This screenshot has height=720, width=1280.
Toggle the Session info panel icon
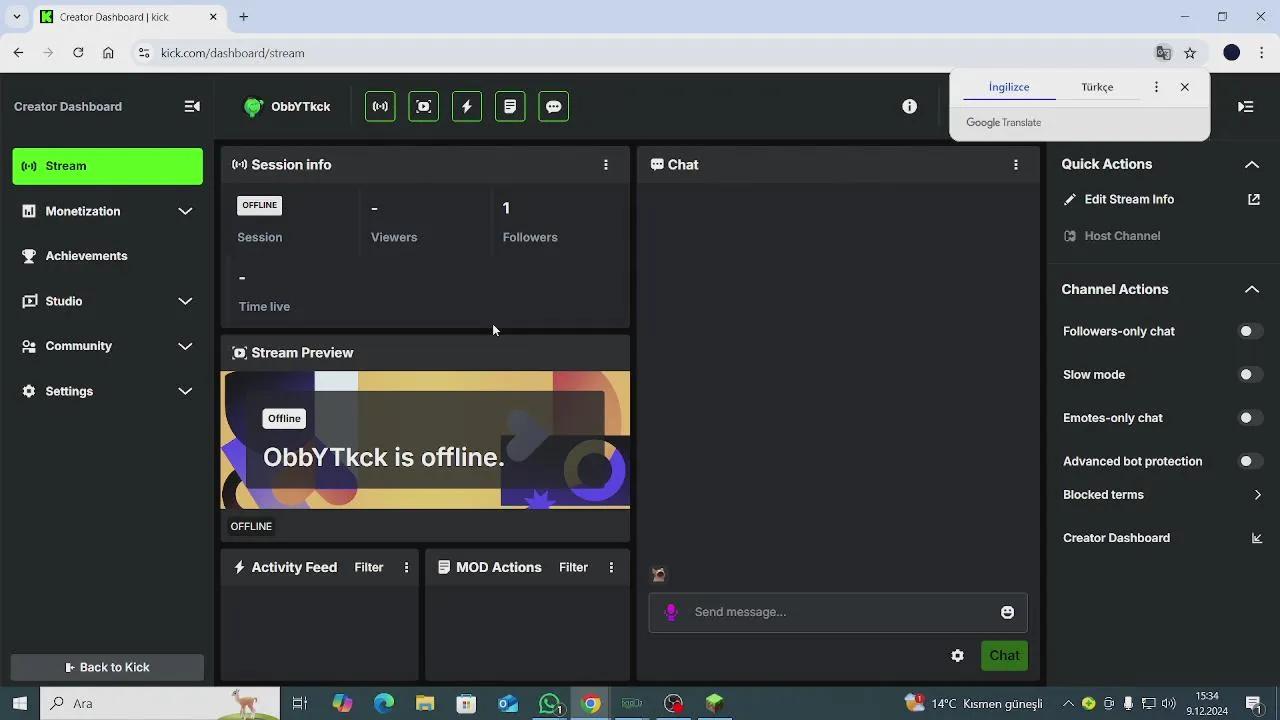tap(380, 107)
